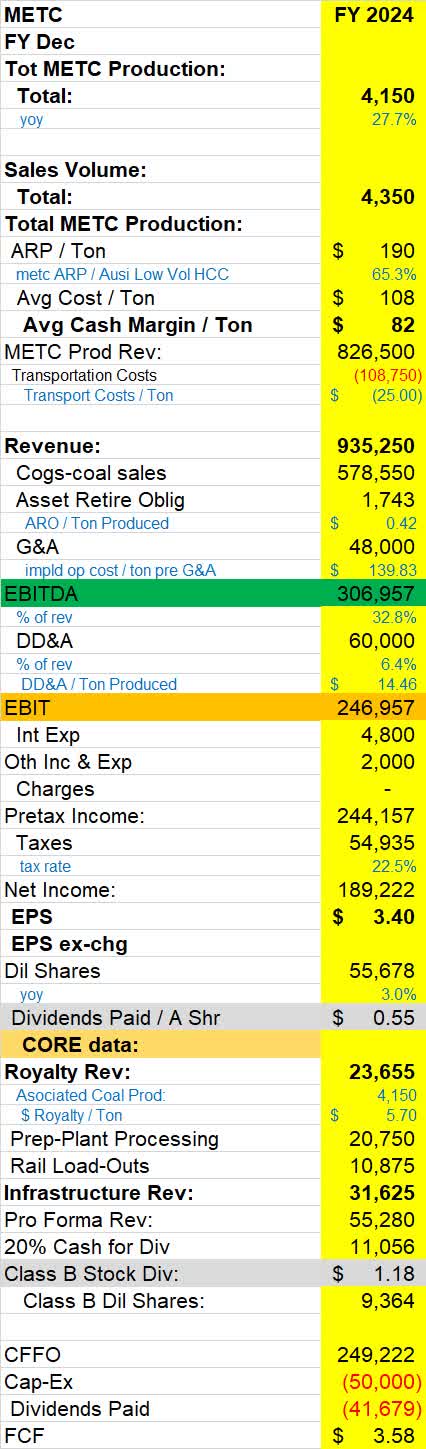Select the FY Dec label cell
The height and width of the screenshot is (1449, 426).
(161, 42)
